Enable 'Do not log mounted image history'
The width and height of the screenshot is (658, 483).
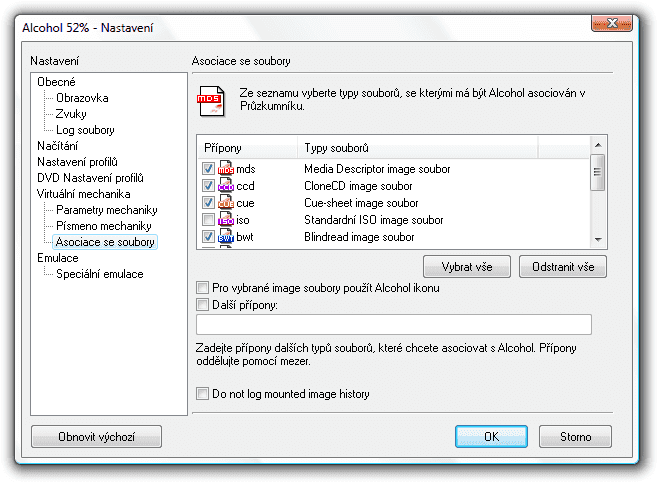(202, 394)
